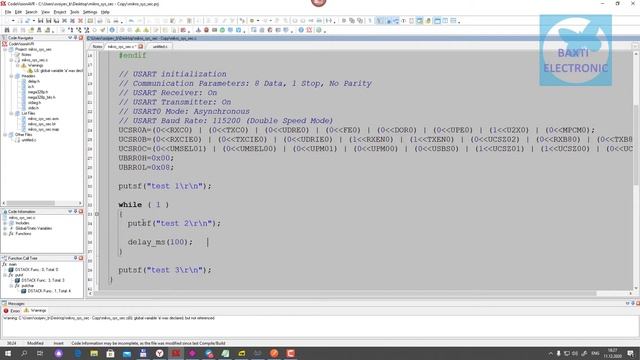Open stdio.h header file

pos(33,108)
